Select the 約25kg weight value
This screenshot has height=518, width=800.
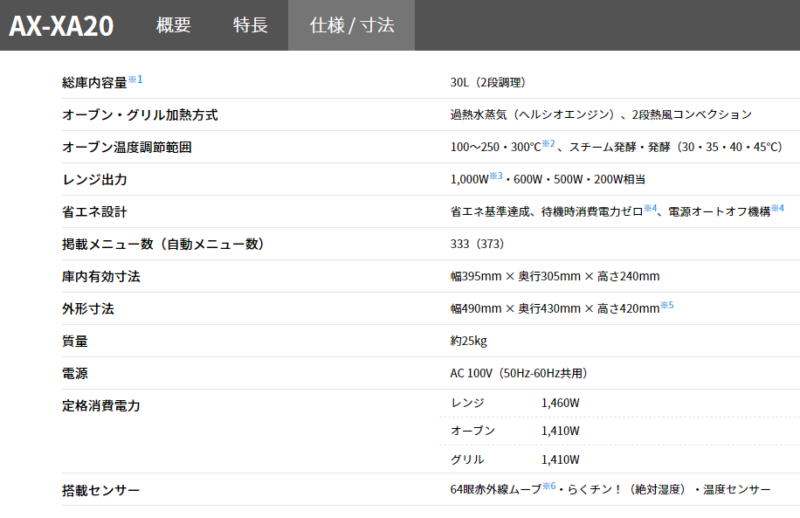pos(469,341)
